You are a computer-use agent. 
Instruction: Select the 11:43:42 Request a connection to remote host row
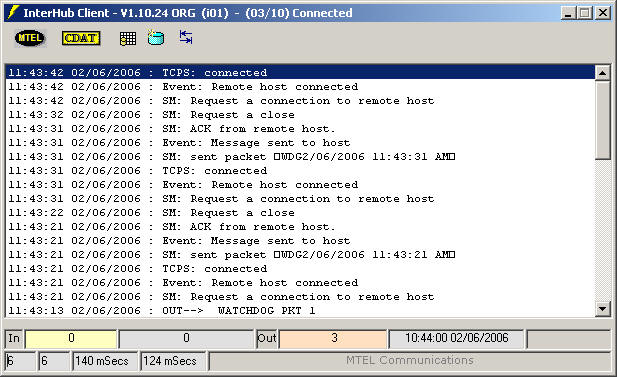click(x=300, y=101)
